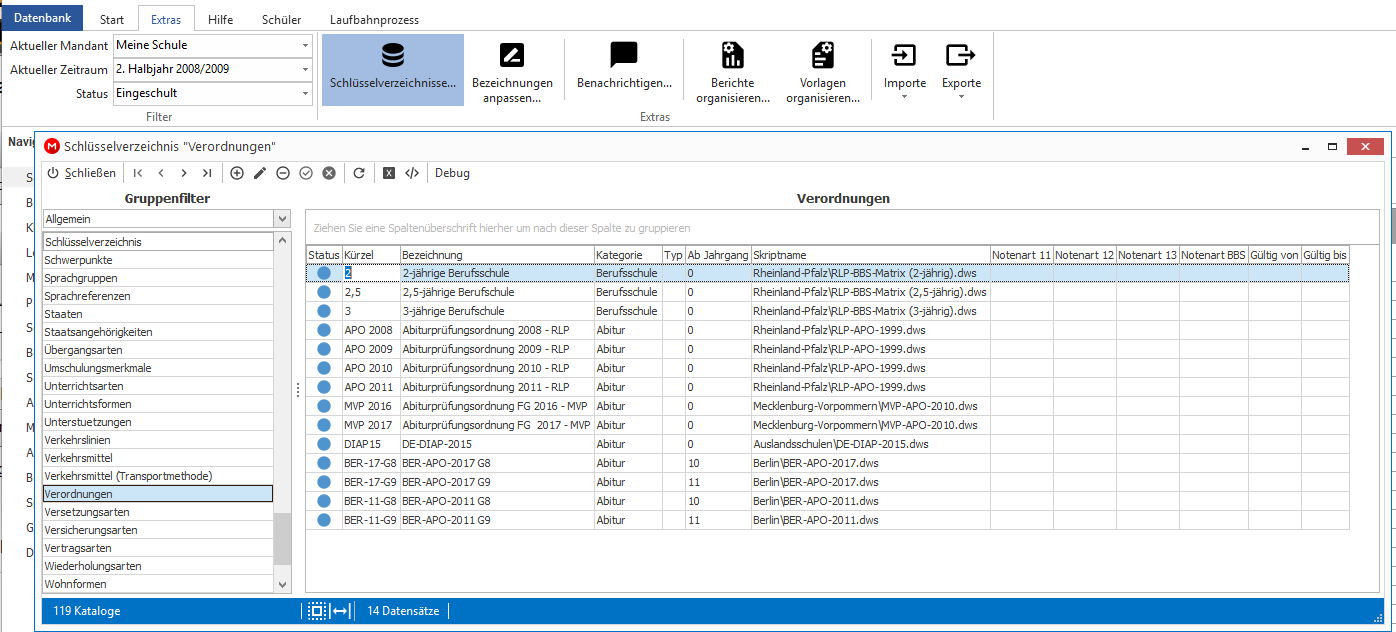Delete the record with minus circle icon
The image size is (1396, 632).
click(283, 173)
